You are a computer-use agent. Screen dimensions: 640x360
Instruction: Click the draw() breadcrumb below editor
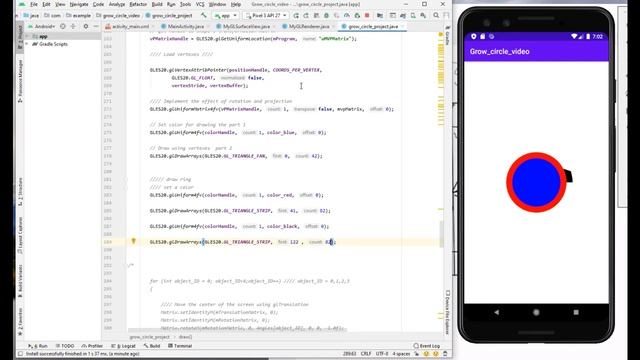tap(185, 337)
